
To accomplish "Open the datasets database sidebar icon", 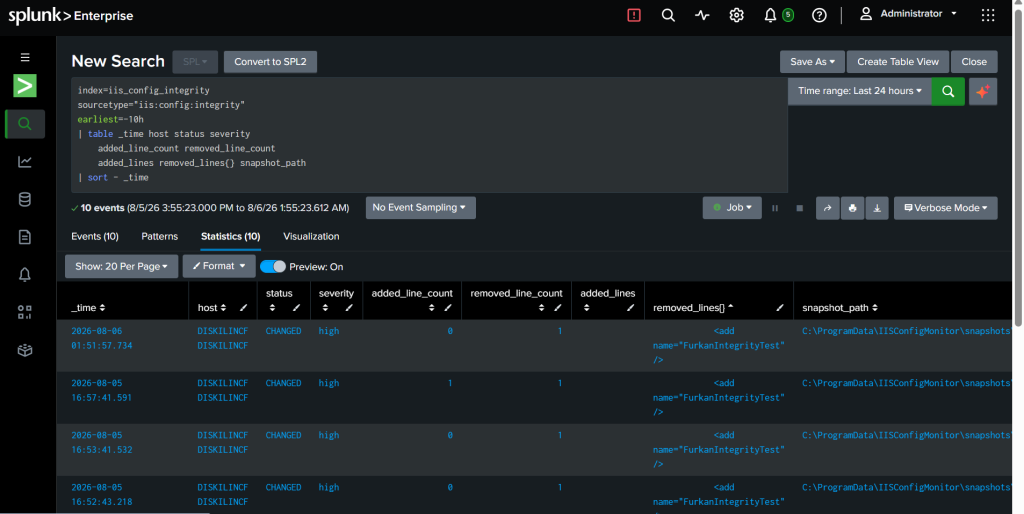I will 25,199.
